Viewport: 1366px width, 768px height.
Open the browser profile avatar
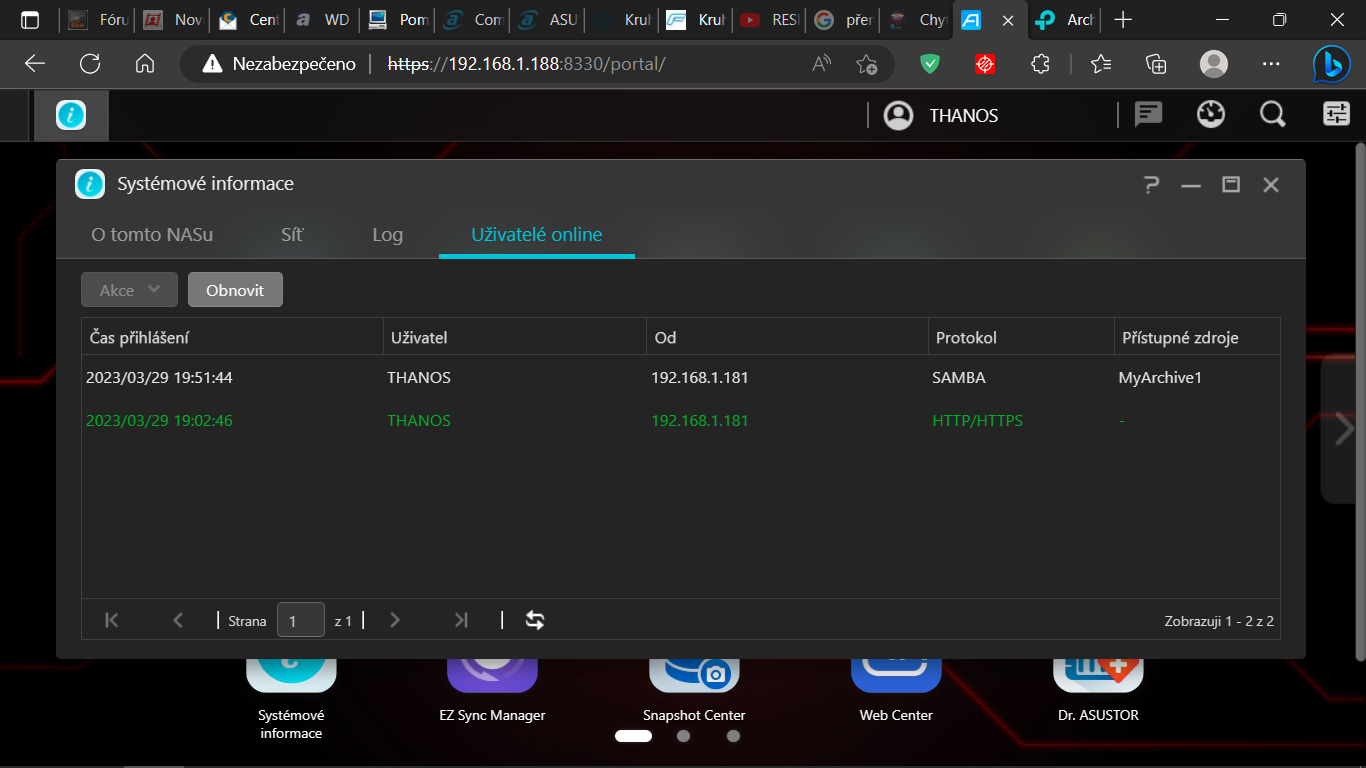pyautogui.click(x=1214, y=64)
